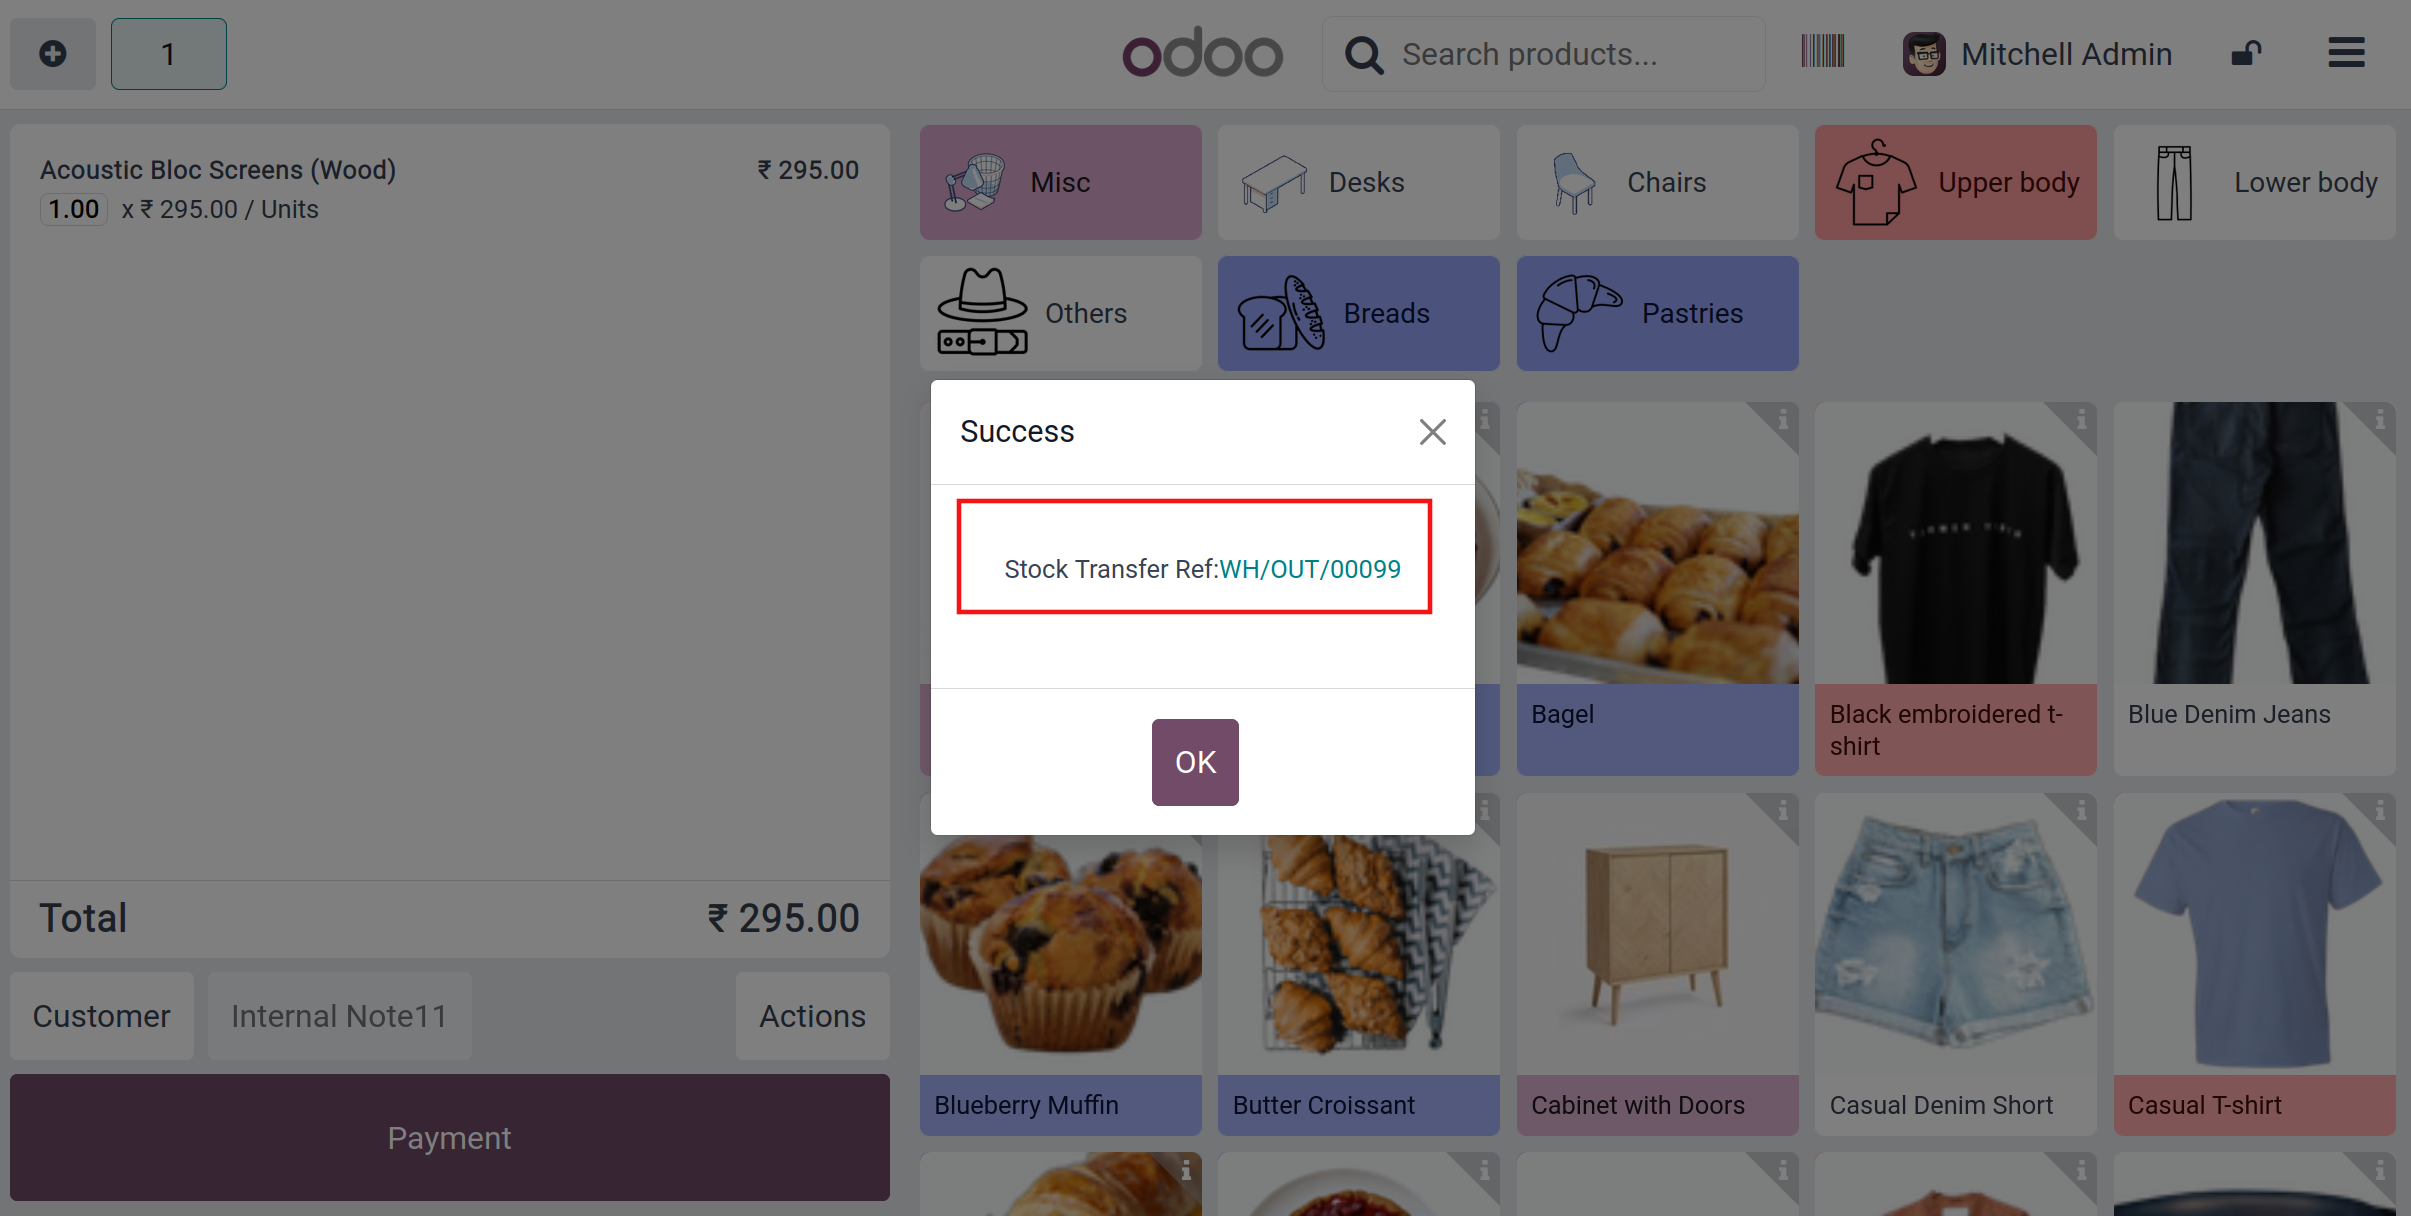Click the Payment button
The image size is (2411, 1216).
coord(449,1138)
